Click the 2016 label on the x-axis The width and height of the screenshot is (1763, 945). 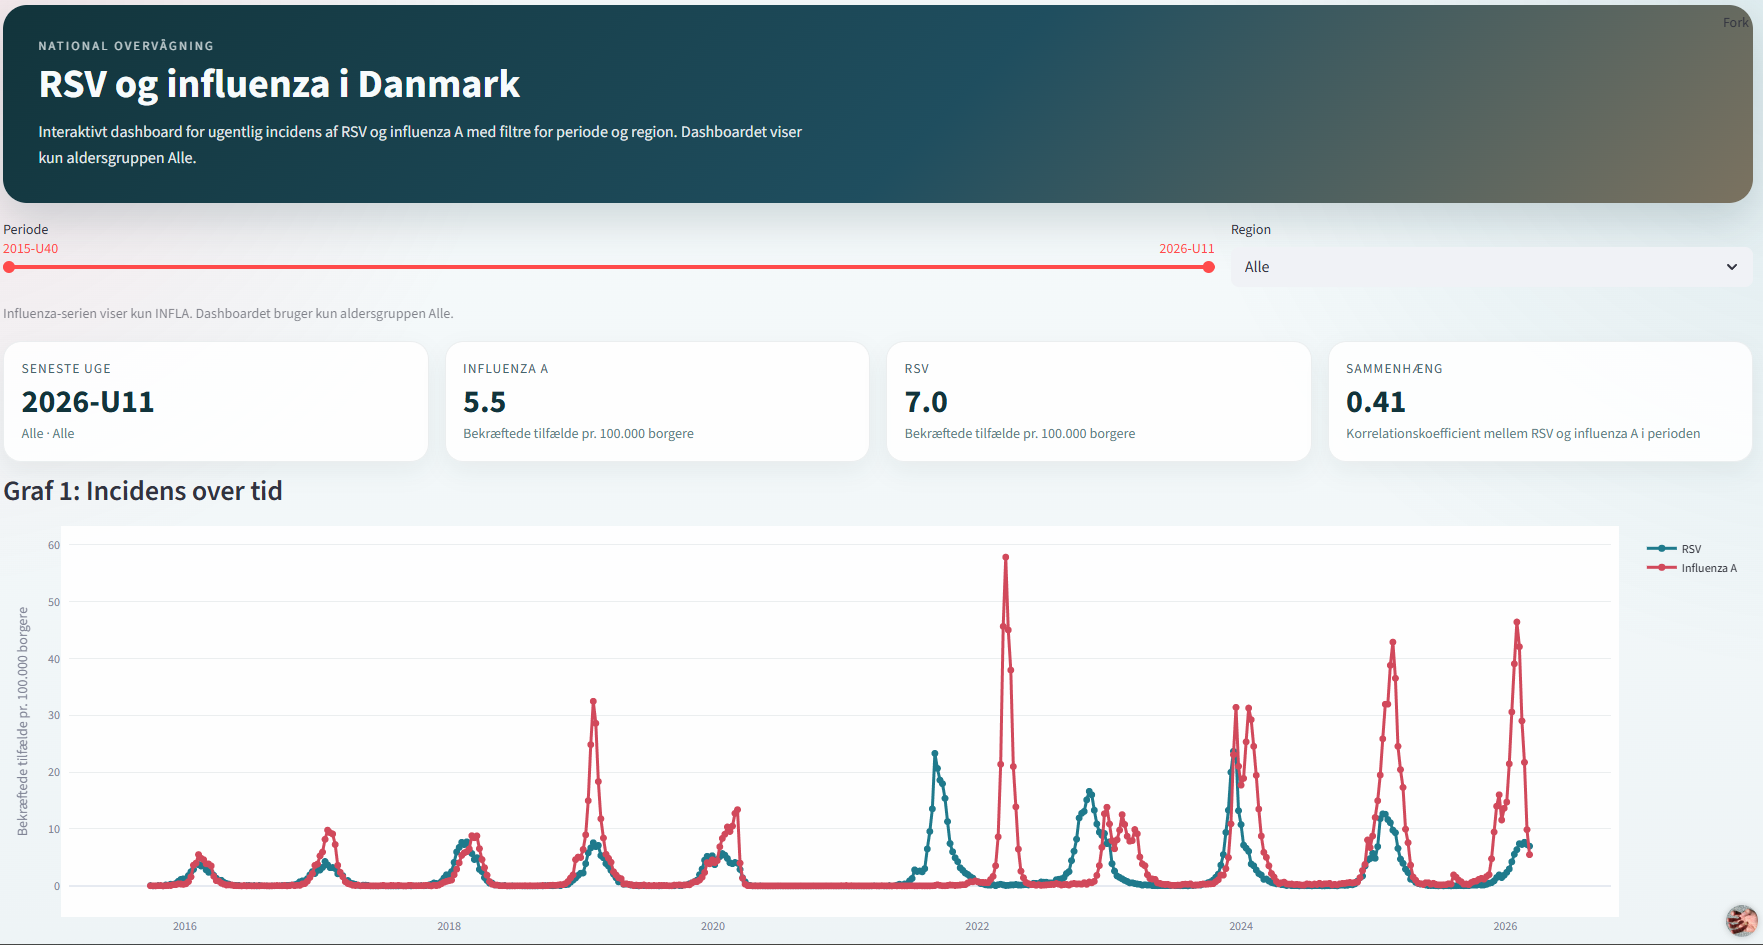(x=185, y=926)
